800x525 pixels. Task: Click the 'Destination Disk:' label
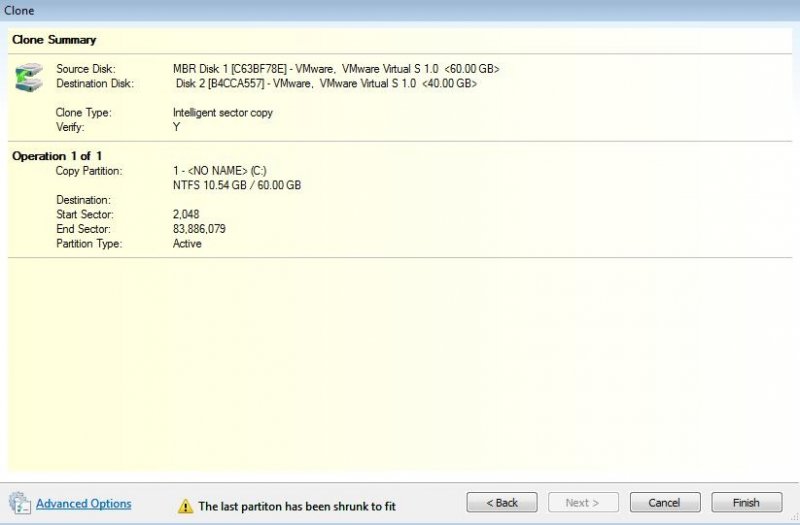(x=95, y=83)
